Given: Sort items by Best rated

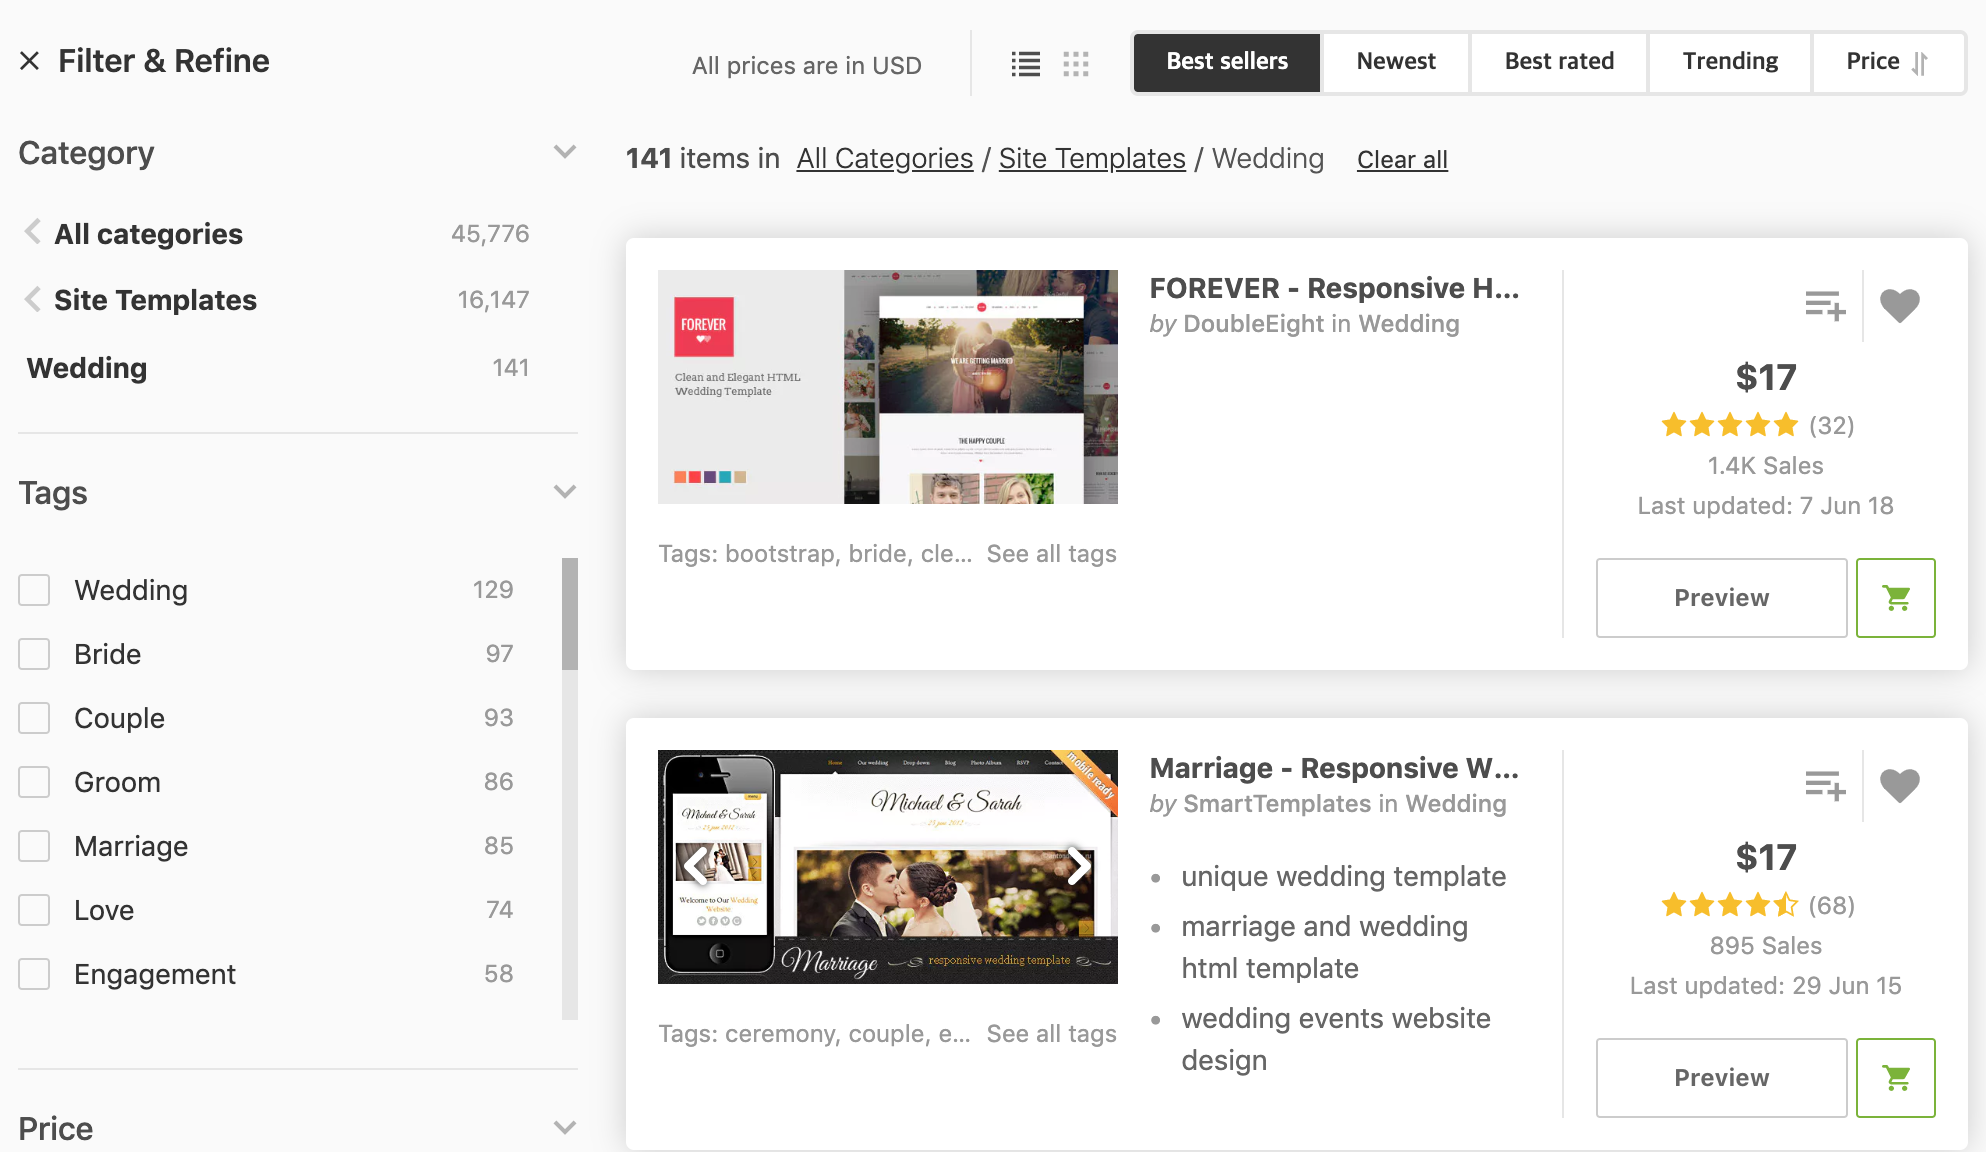Looking at the screenshot, I should point(1558,62).
